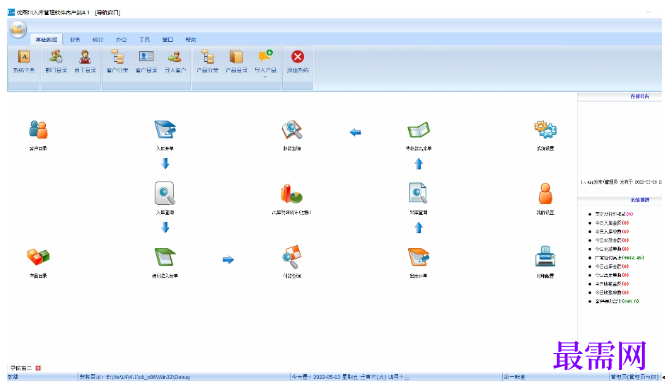Switch to the 工具 ribbon tab
The height and width of the screenshot is (387, 665).
tap(144, 39)
